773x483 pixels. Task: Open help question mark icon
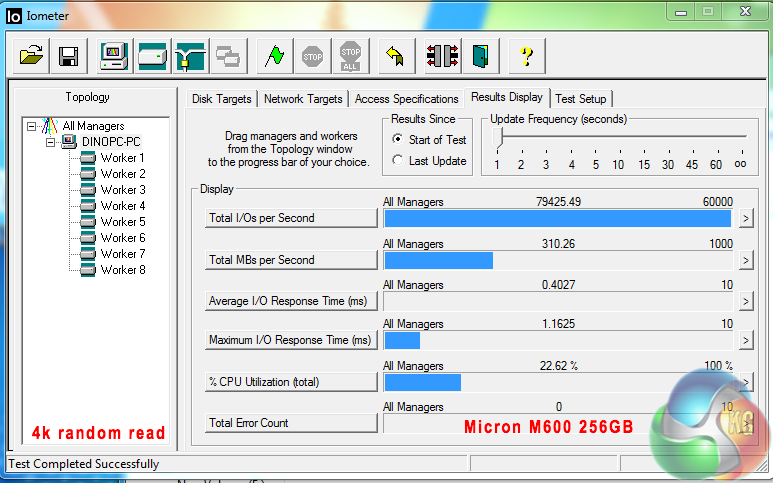(x=527, y=56)
